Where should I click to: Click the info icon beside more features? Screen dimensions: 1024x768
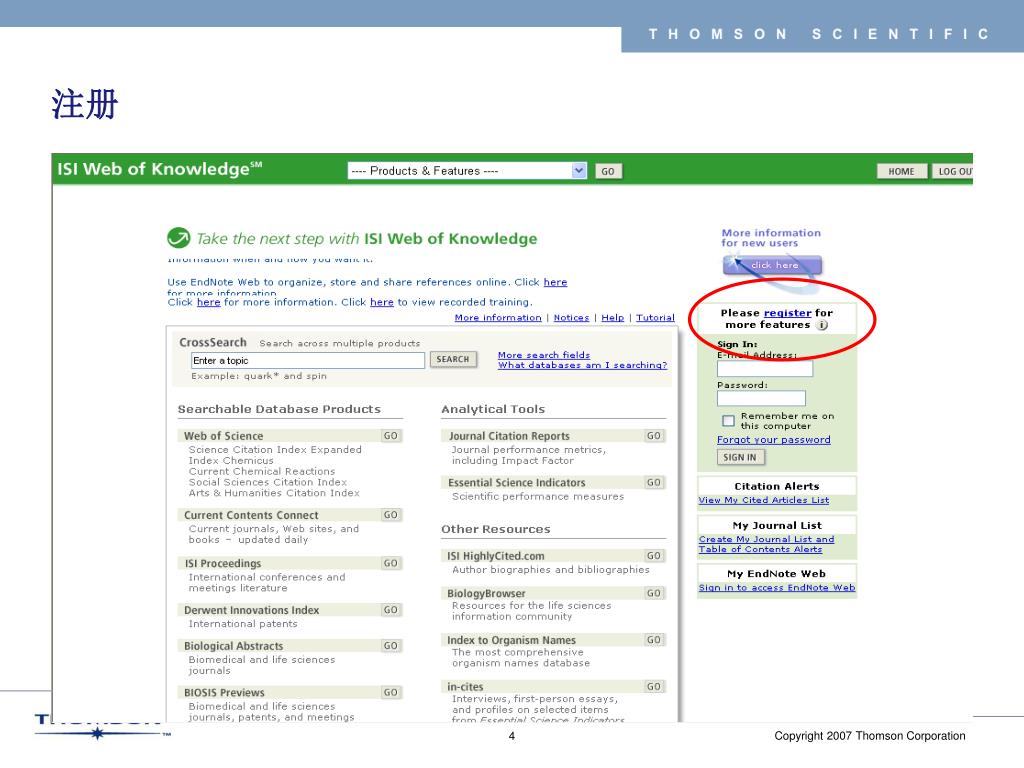coord(822,325)
